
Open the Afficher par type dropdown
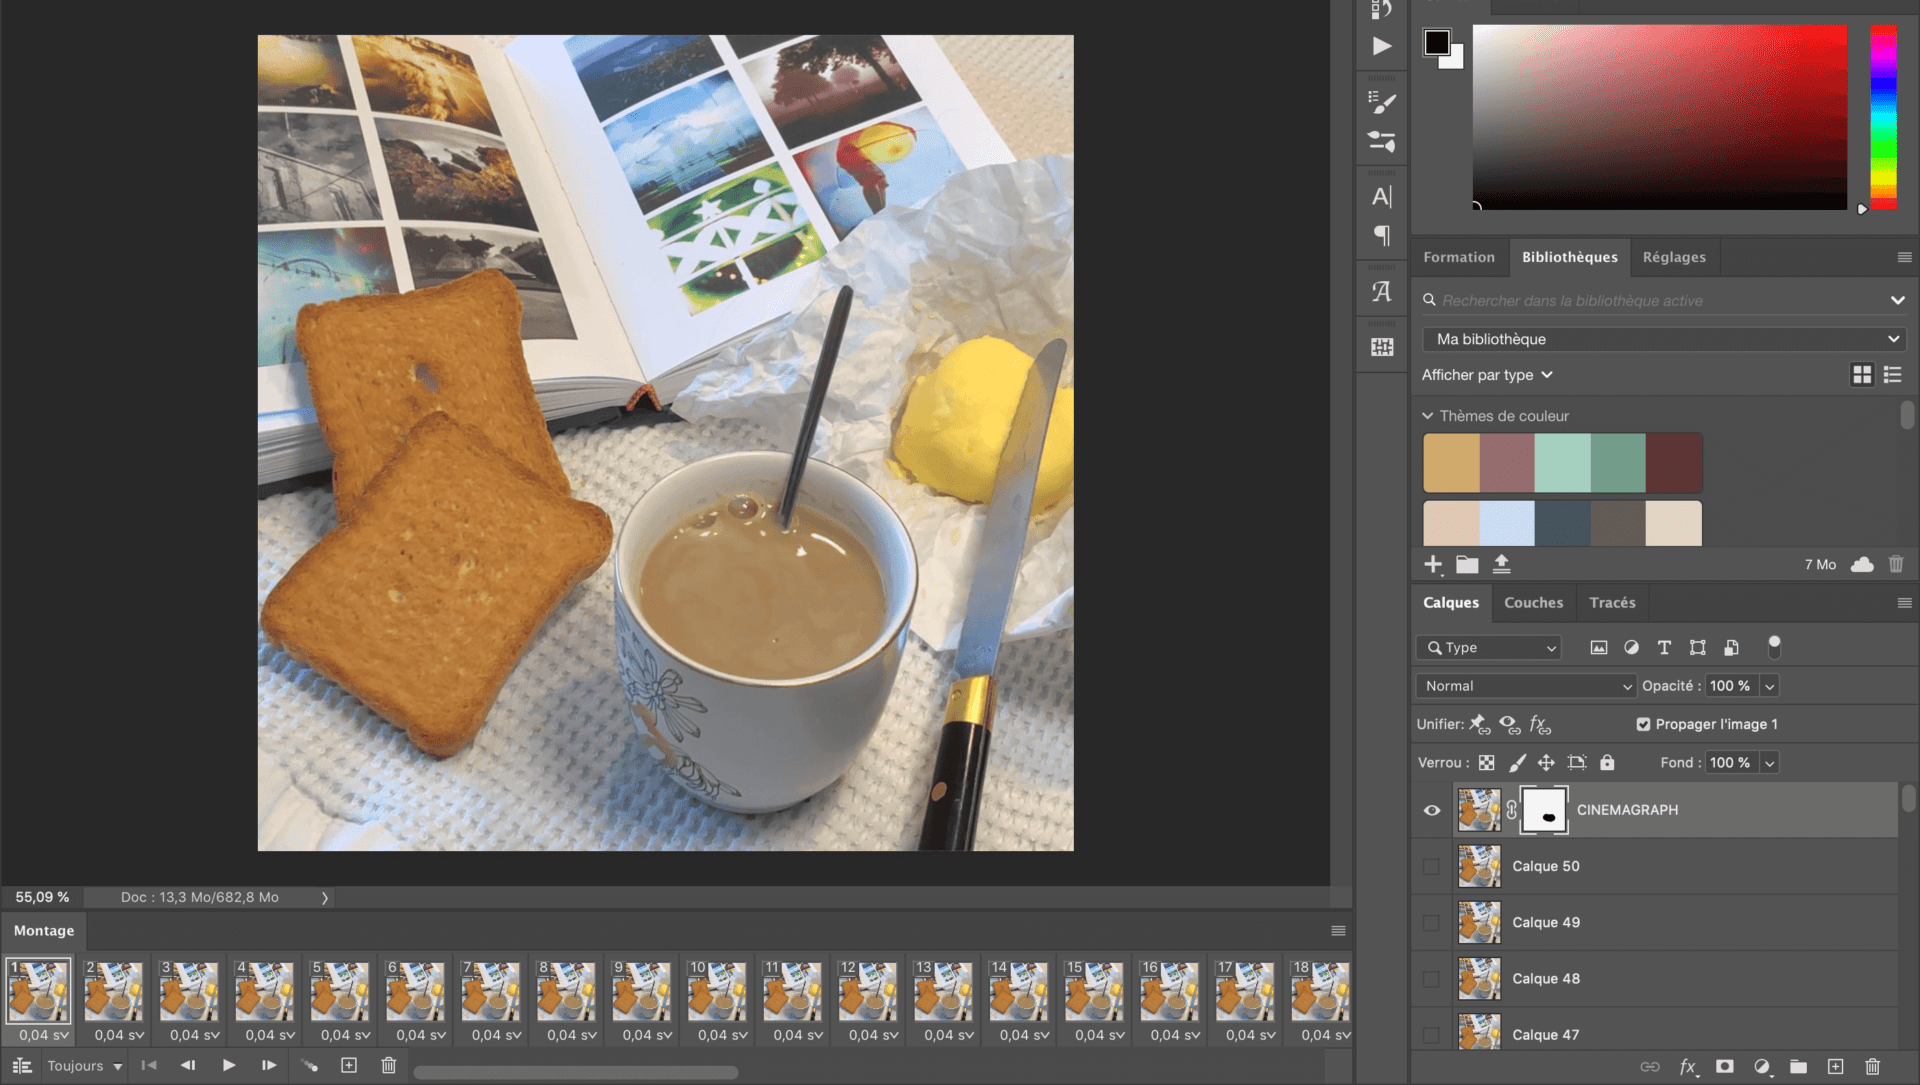[1486, 373]
